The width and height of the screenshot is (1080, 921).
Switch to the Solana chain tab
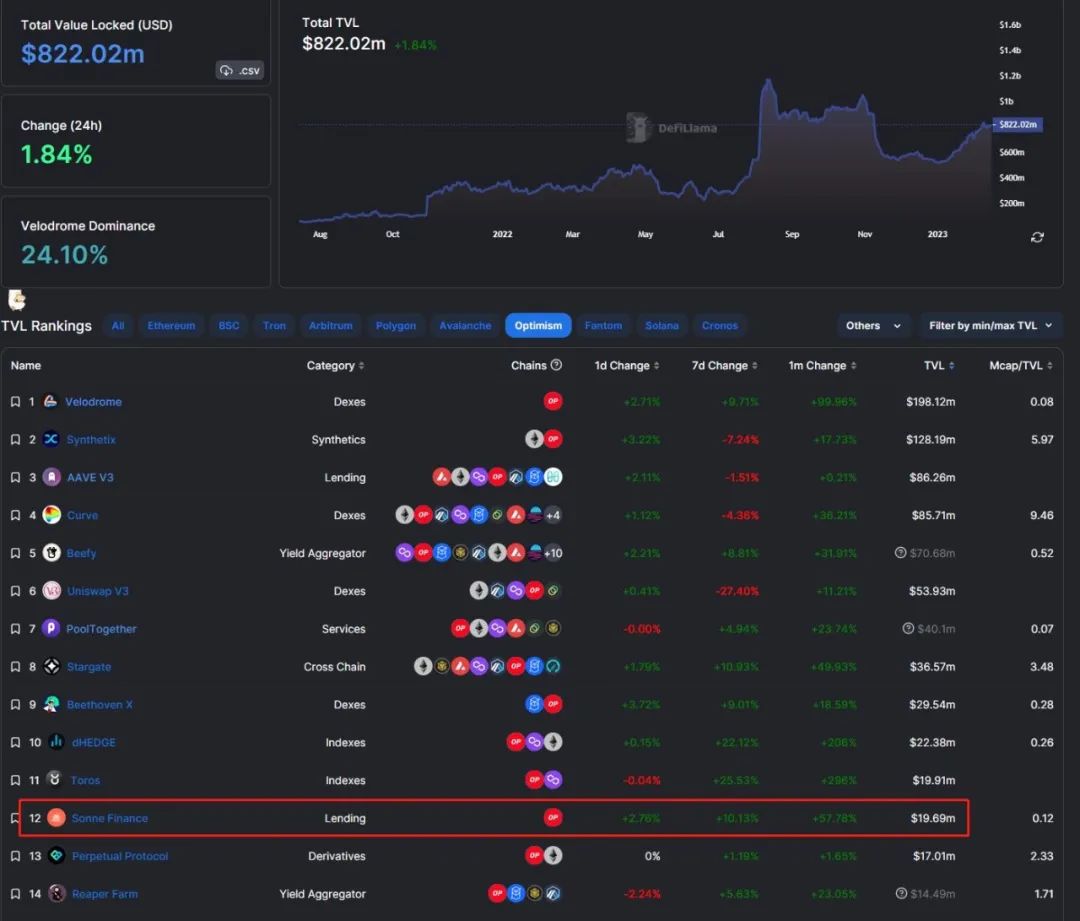(x=662, y=325)
